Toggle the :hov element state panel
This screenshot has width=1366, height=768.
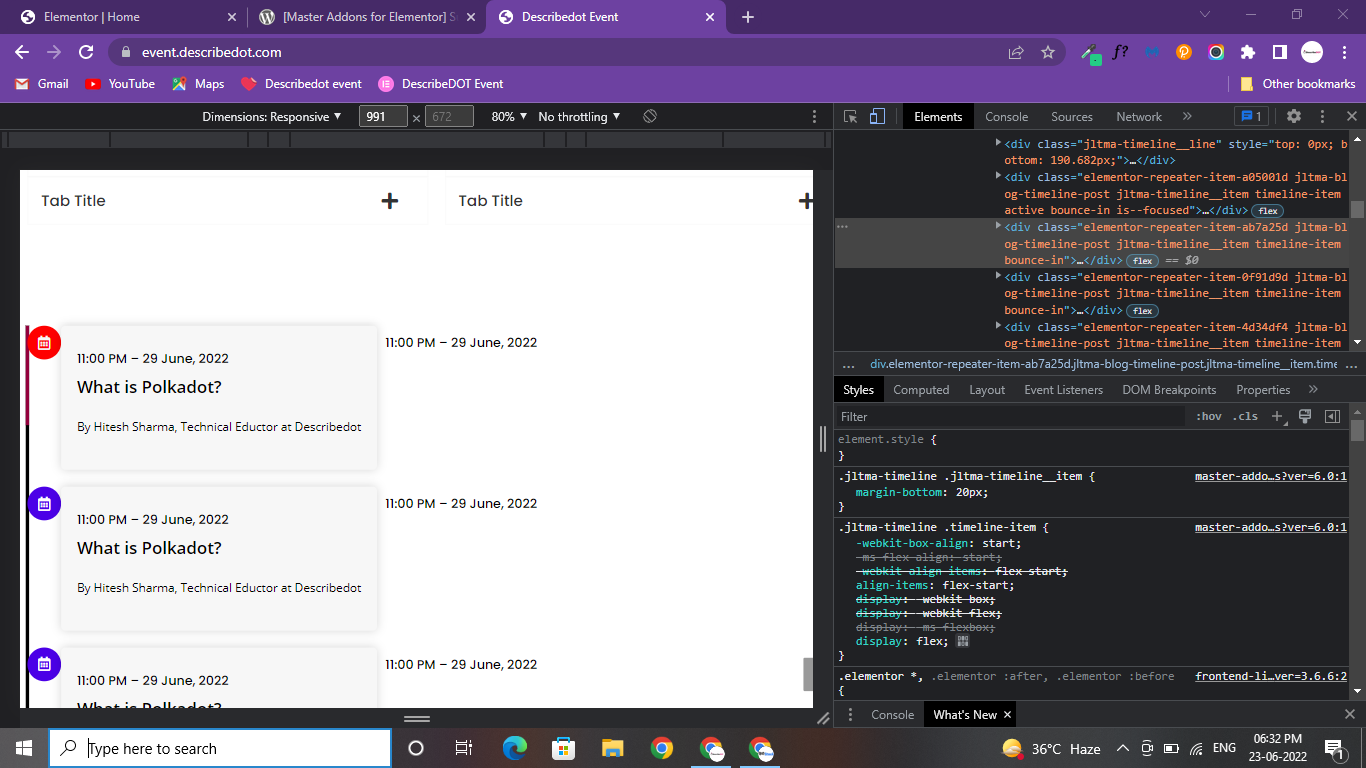tap(1209, 416)
